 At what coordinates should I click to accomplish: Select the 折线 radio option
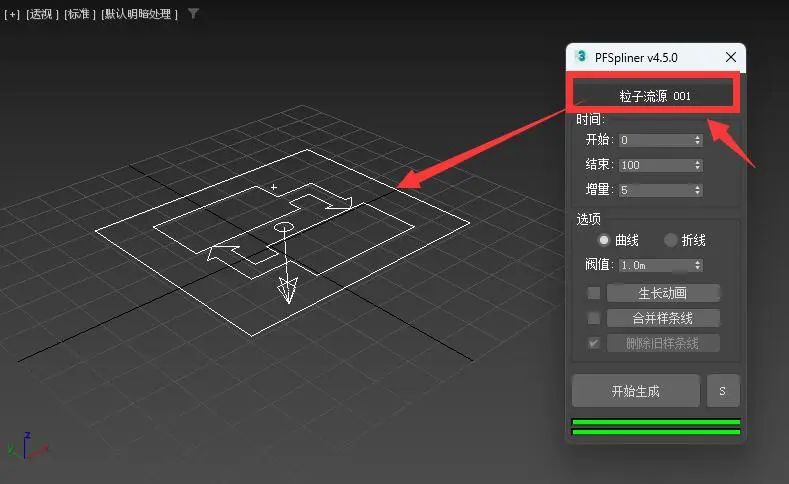tap(670, 240)
